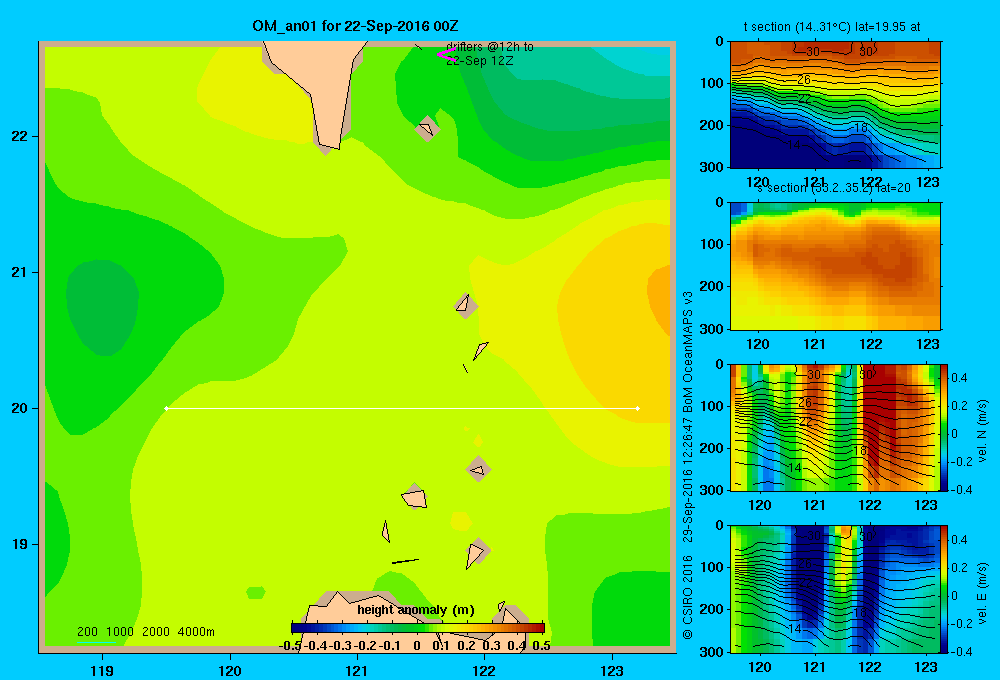
Task: Click longitude label 121 under main map
Action: 357,670
